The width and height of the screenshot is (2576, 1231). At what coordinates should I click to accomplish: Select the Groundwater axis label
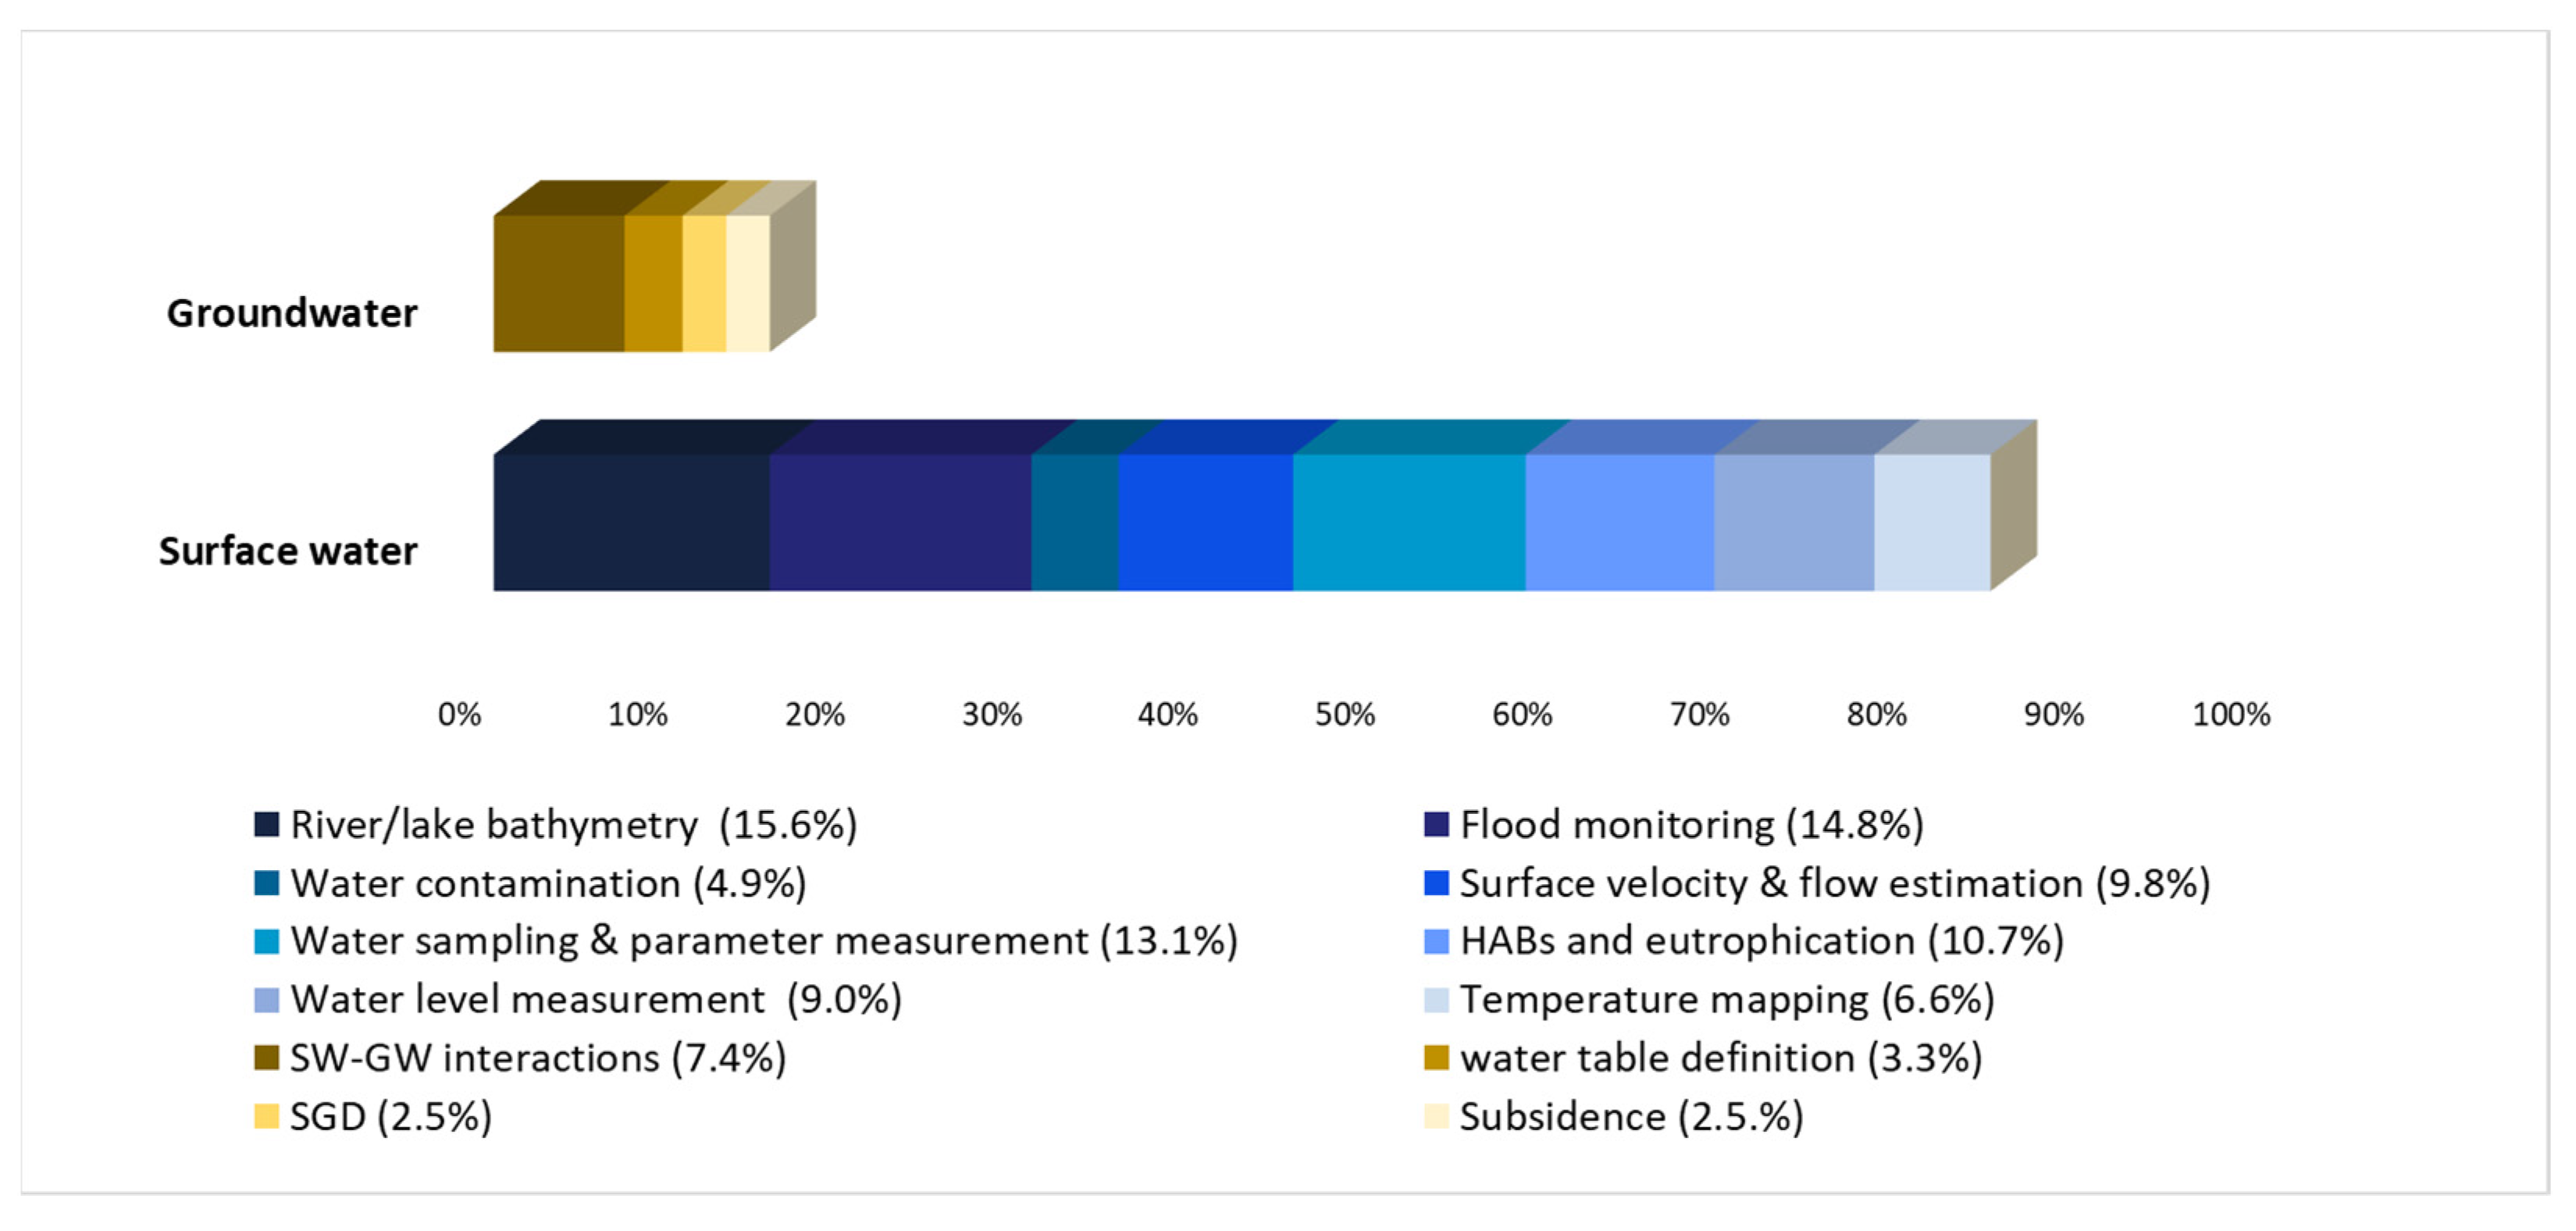pos(291,314)
